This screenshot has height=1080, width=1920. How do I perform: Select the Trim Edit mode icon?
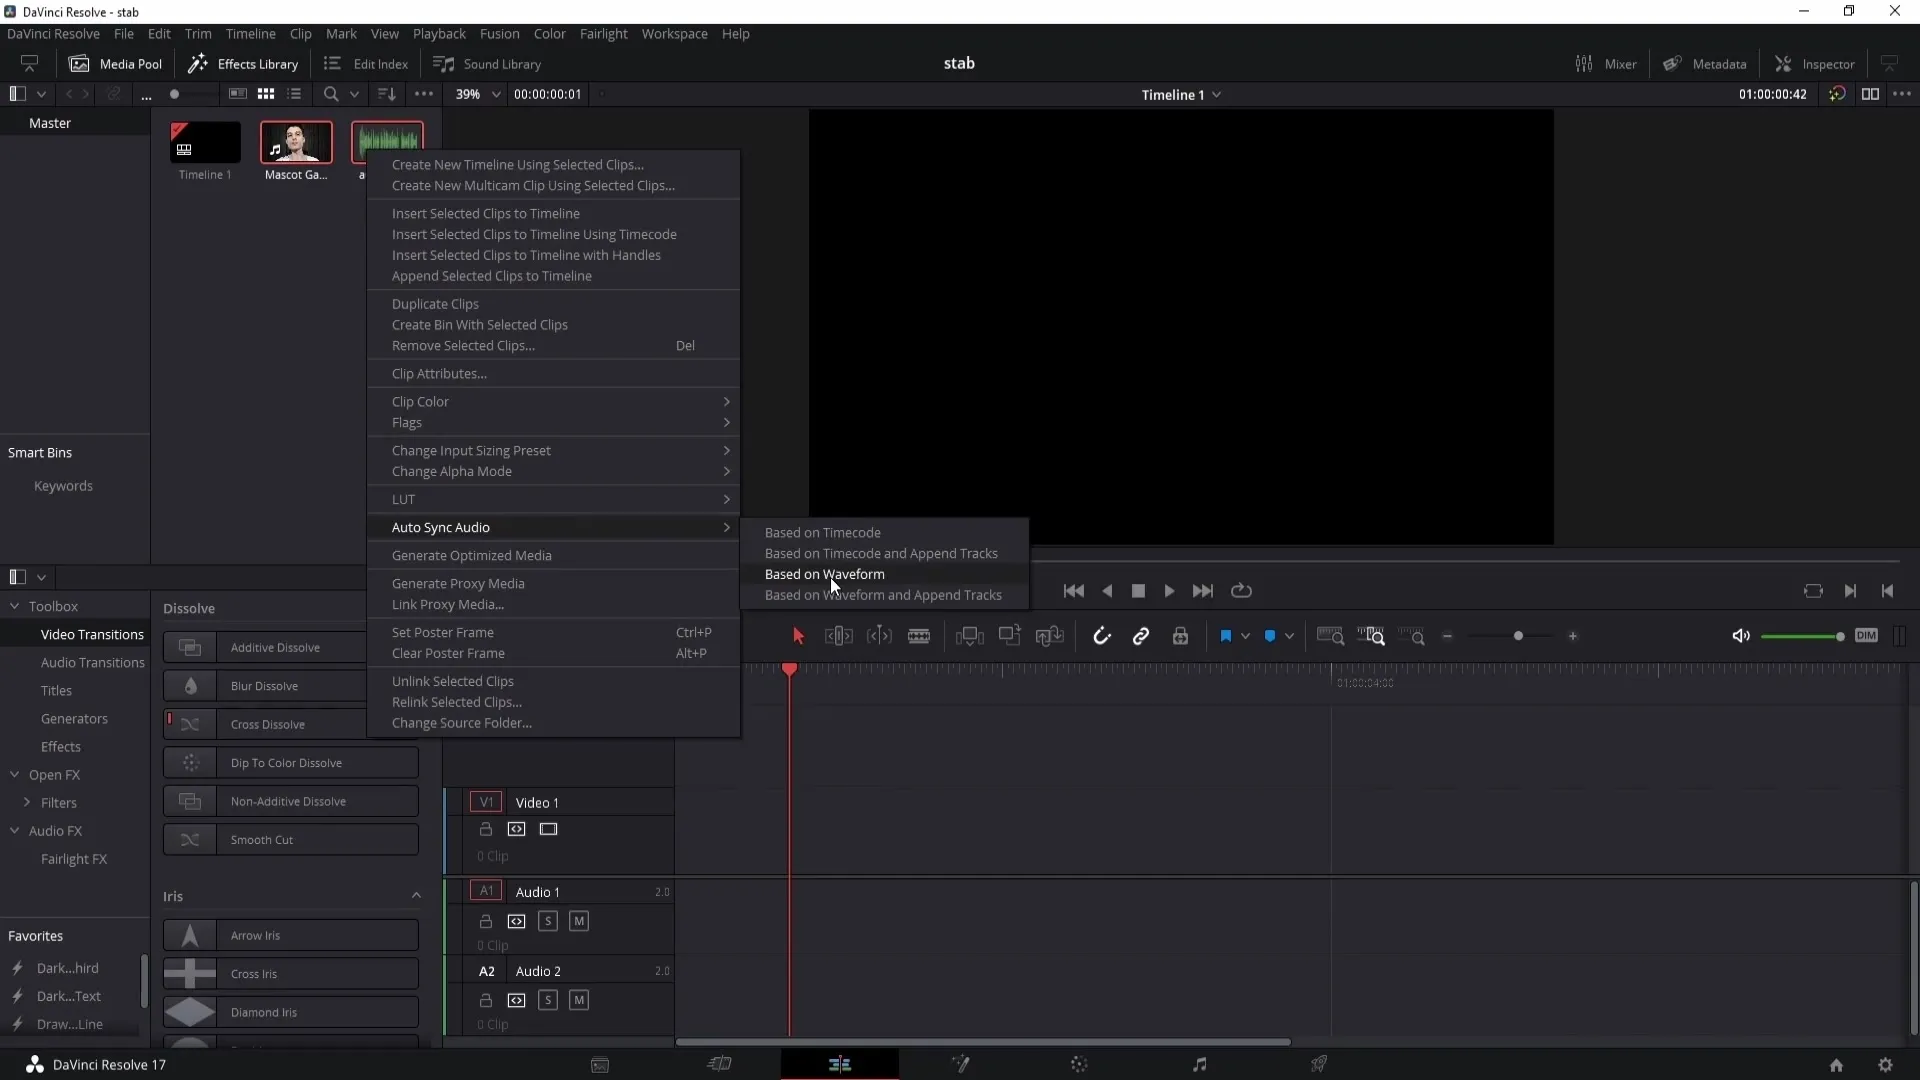pyautogui.click(x=837, y=636)
